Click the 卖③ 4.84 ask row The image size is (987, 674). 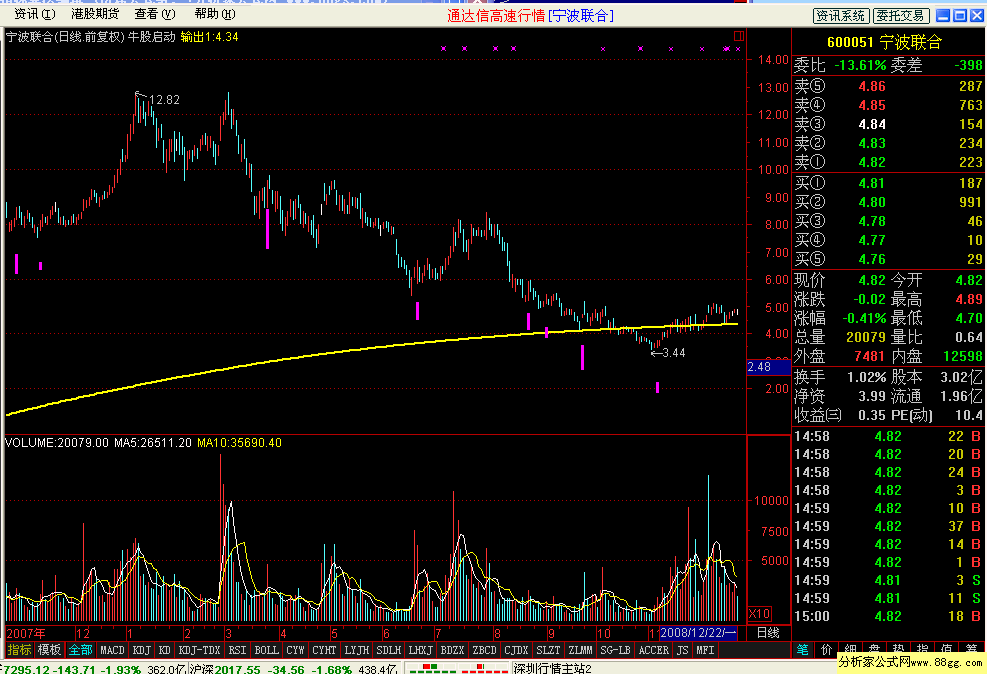(888, 124)
